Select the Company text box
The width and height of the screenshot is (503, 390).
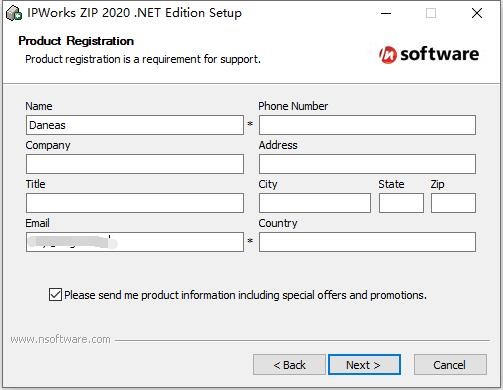[135, 164]
